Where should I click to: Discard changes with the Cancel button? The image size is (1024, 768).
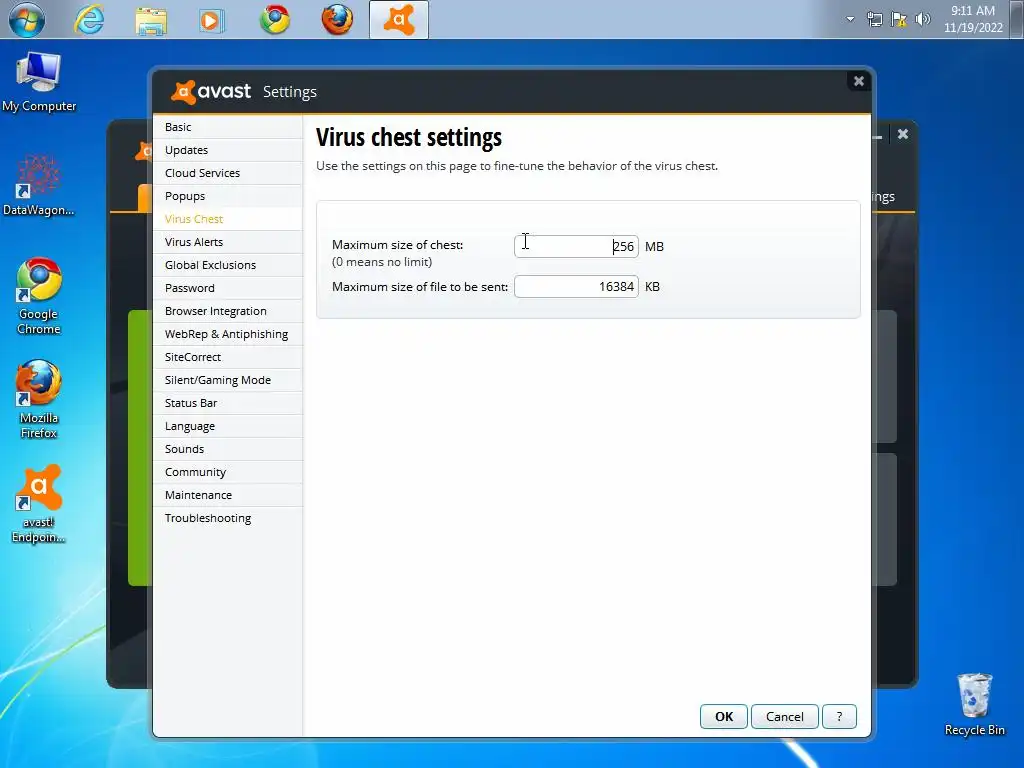coord(784,716)
